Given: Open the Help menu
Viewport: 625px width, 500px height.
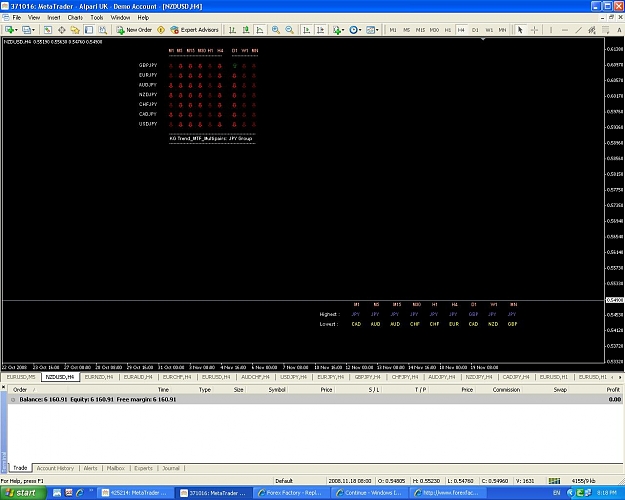Looking at the screenshot, I should [x=143, y=18].
